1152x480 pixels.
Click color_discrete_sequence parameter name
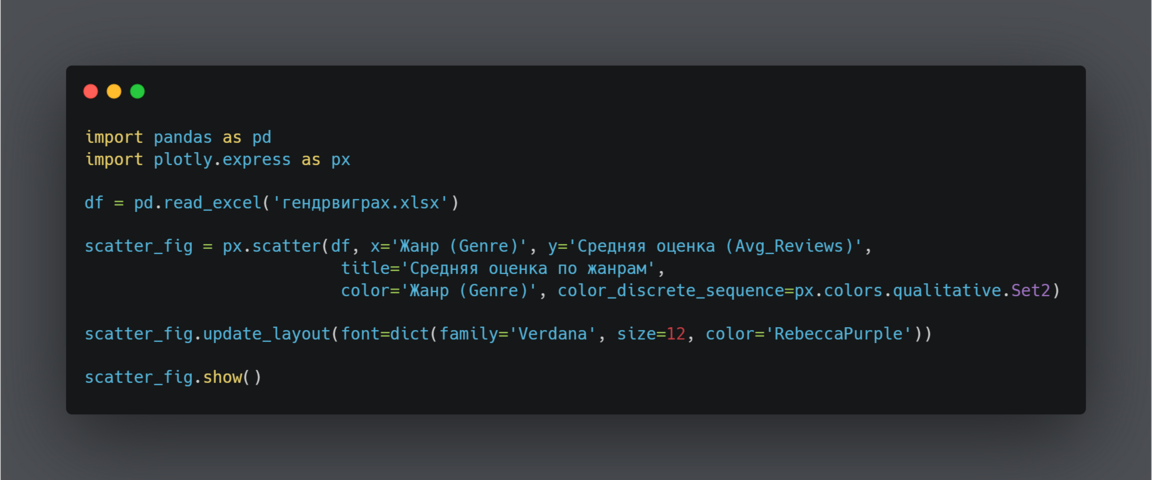coord(670,290)
